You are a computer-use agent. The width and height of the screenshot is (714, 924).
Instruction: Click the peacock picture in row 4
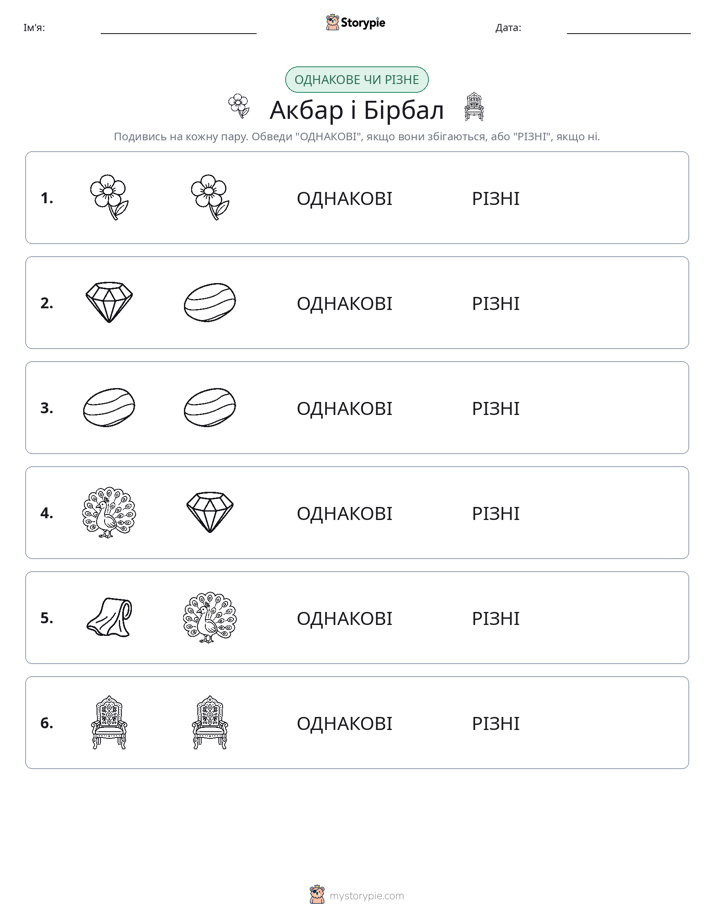point(109,513)
